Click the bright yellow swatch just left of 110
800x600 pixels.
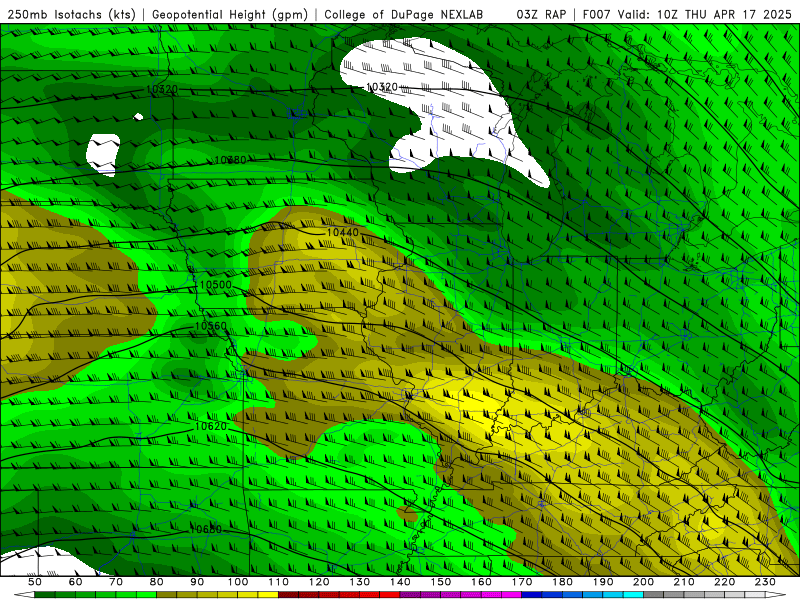pos(268,595)
